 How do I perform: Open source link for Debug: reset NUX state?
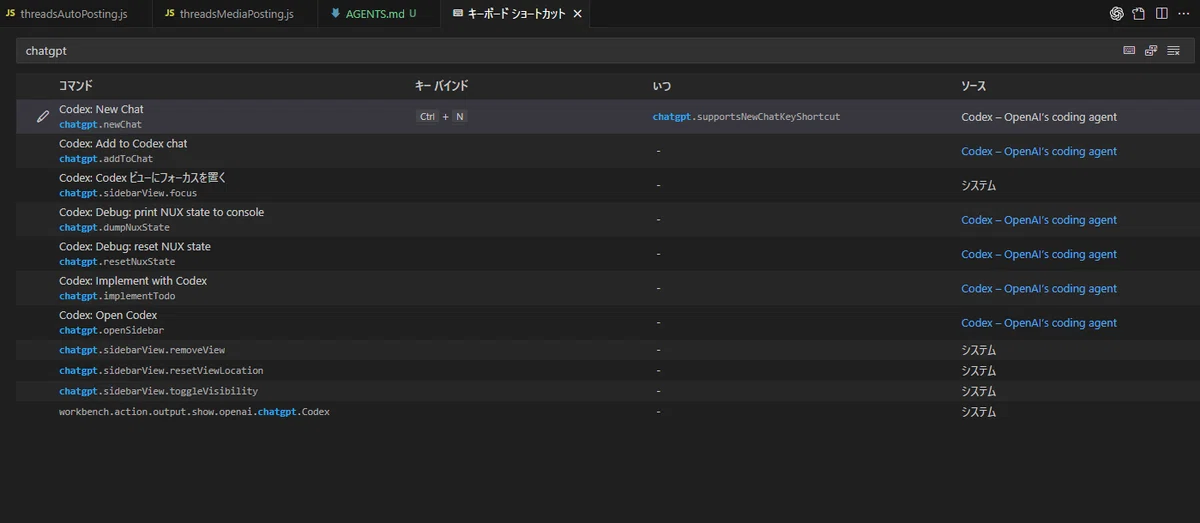tap(1039, 254)
